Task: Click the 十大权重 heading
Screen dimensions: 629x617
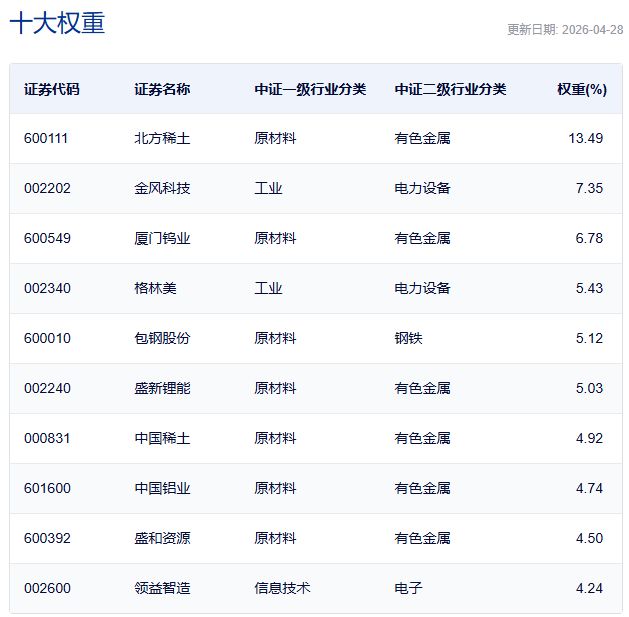Action: [x=57, y=23]
